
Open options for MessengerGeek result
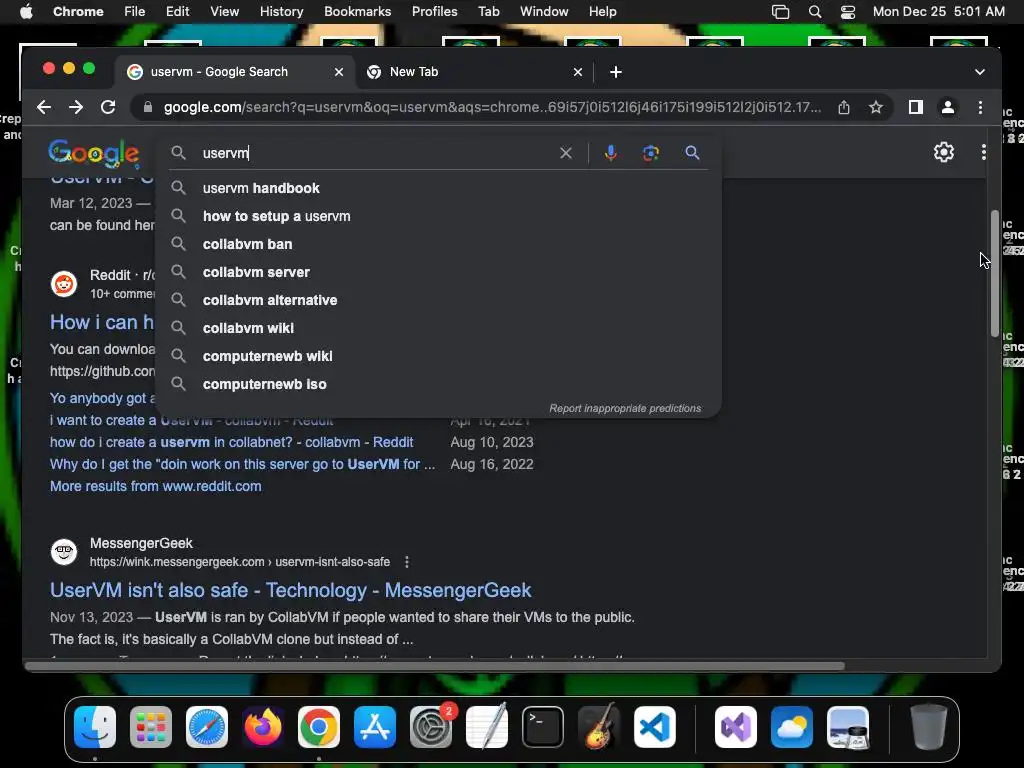(407, 562)
